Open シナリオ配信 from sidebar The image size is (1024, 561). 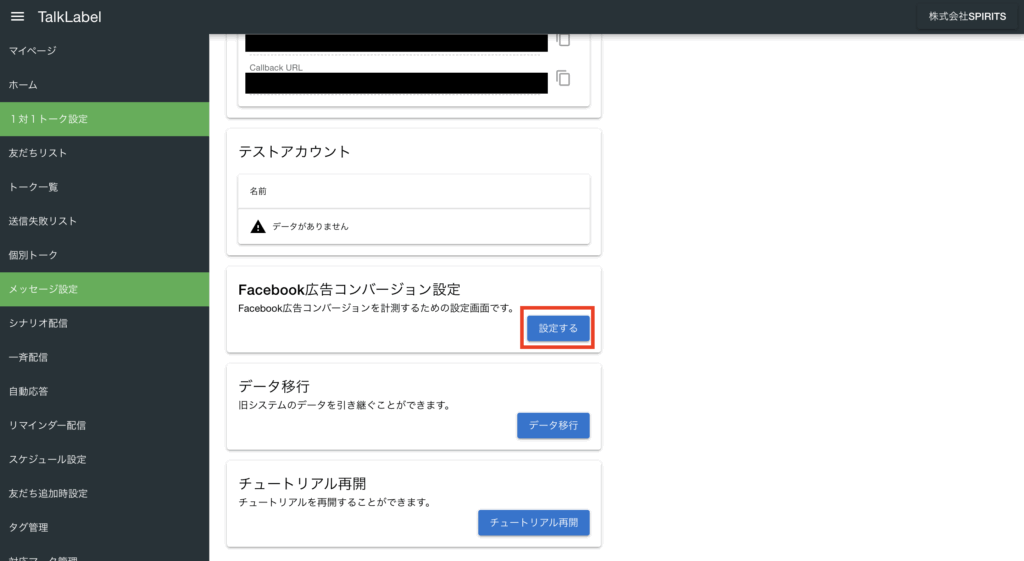click(38, 323)
